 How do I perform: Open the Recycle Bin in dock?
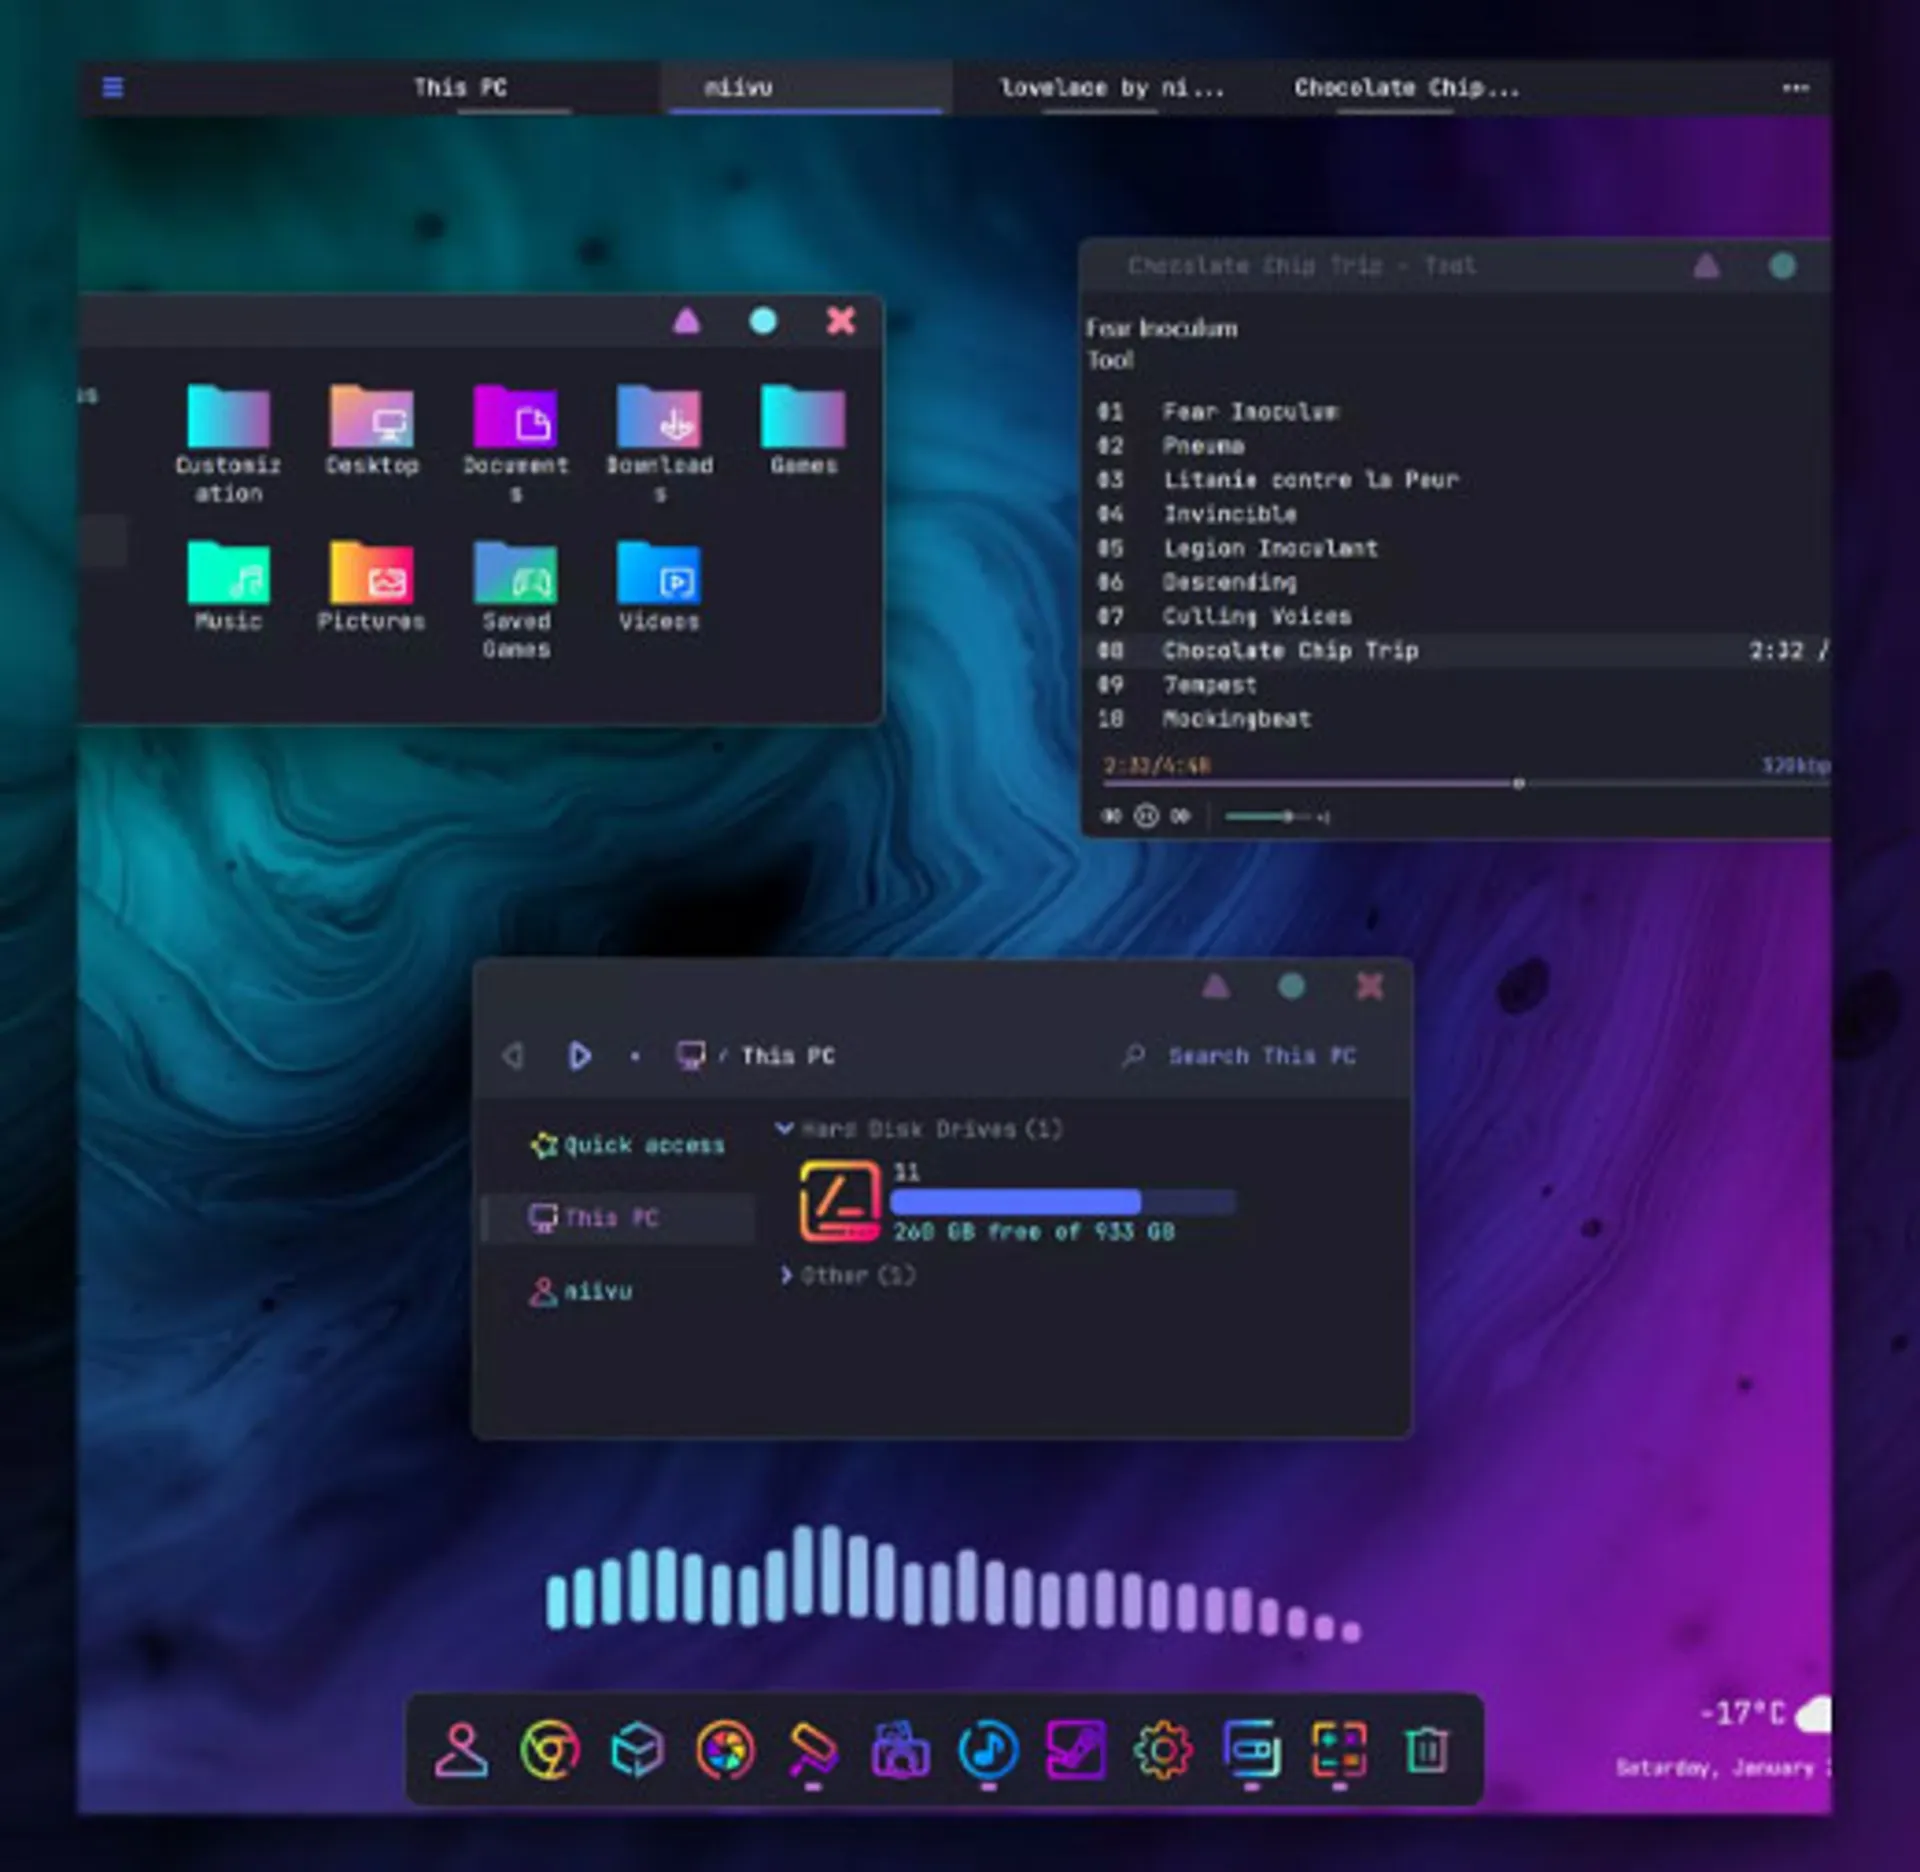(1427, 1750)
